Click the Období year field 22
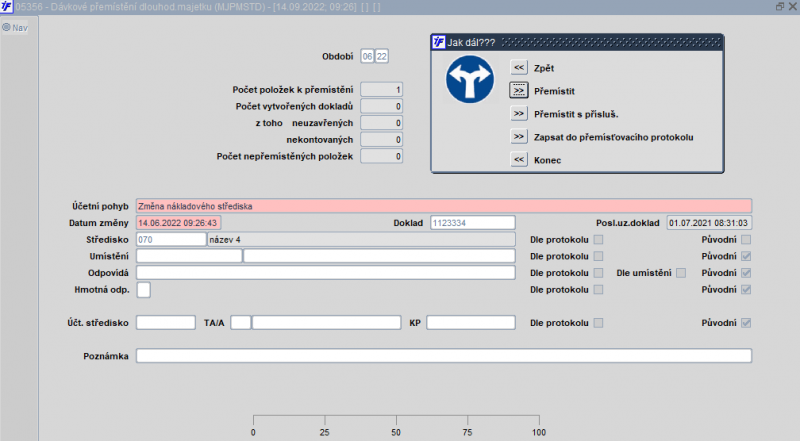The width and height of the screenshot is (800, 441). (x=382, y=56)
